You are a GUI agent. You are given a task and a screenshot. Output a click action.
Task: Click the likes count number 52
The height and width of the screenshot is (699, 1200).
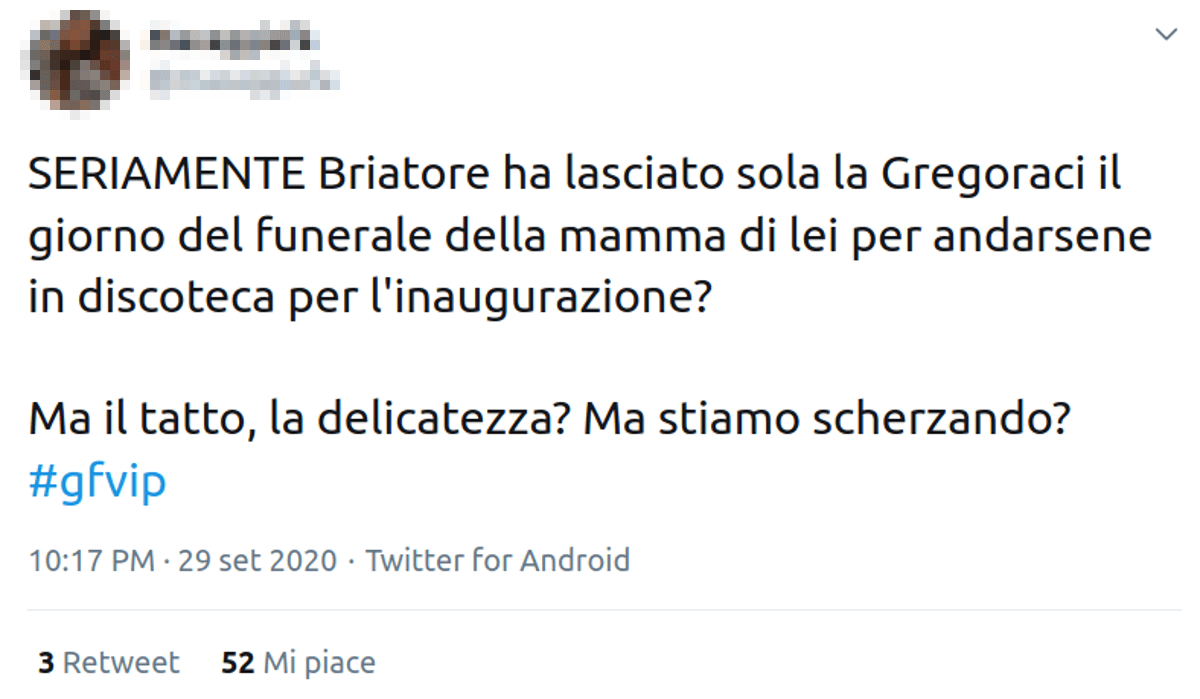point(238,662)
